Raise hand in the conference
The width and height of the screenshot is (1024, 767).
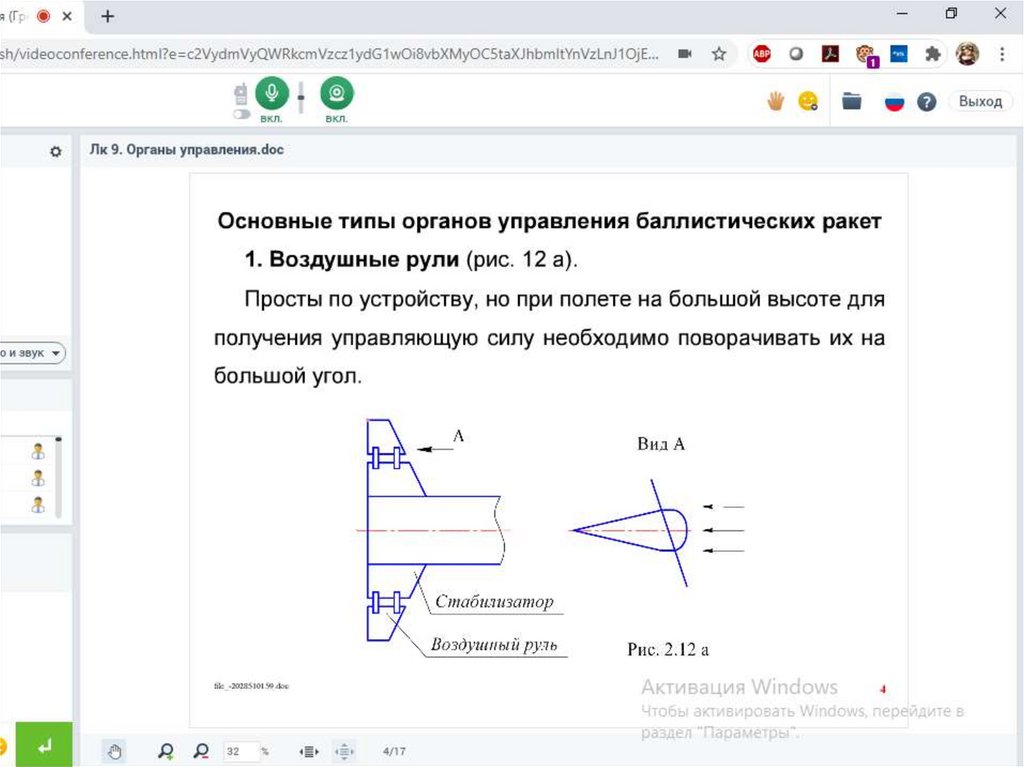tap(775, 101)
